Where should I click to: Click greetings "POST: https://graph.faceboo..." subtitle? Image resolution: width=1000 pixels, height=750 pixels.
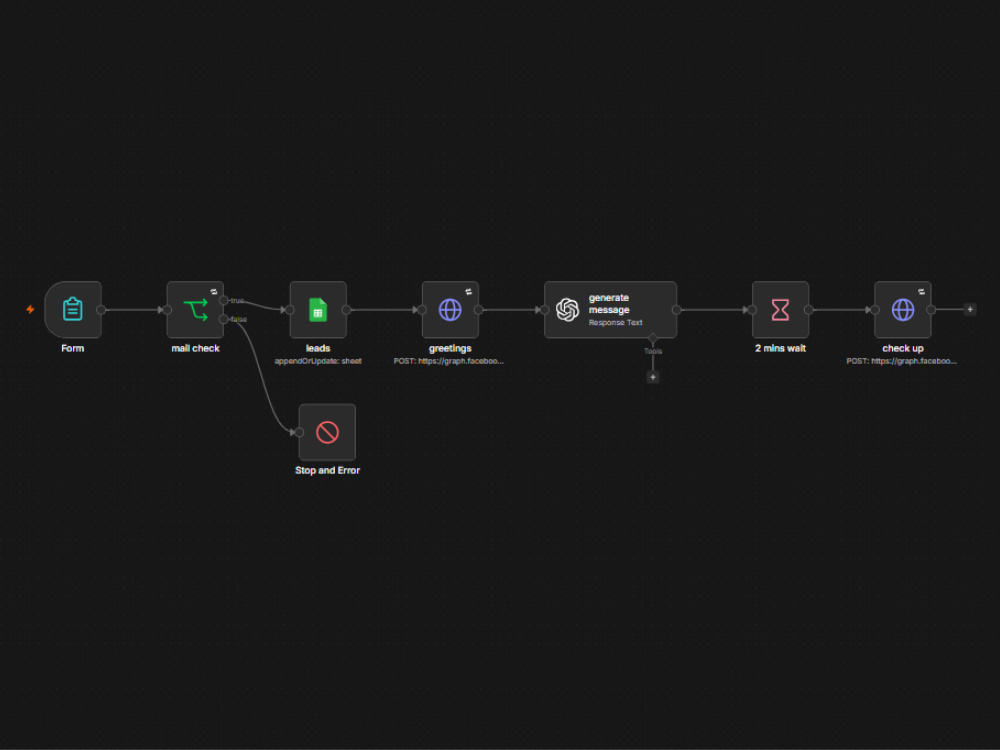pyautogui.click(x=448, y=361)
